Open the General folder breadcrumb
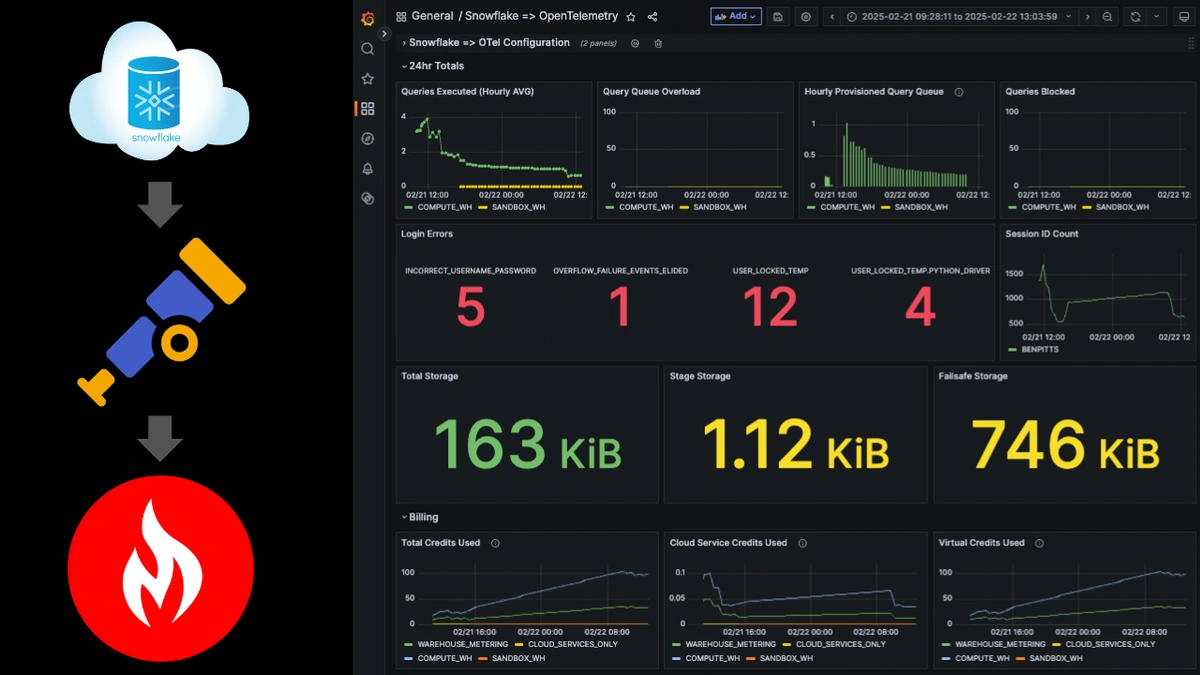Image resolution: width=1200 pixels, height=675 pixels. click(432, 17)
